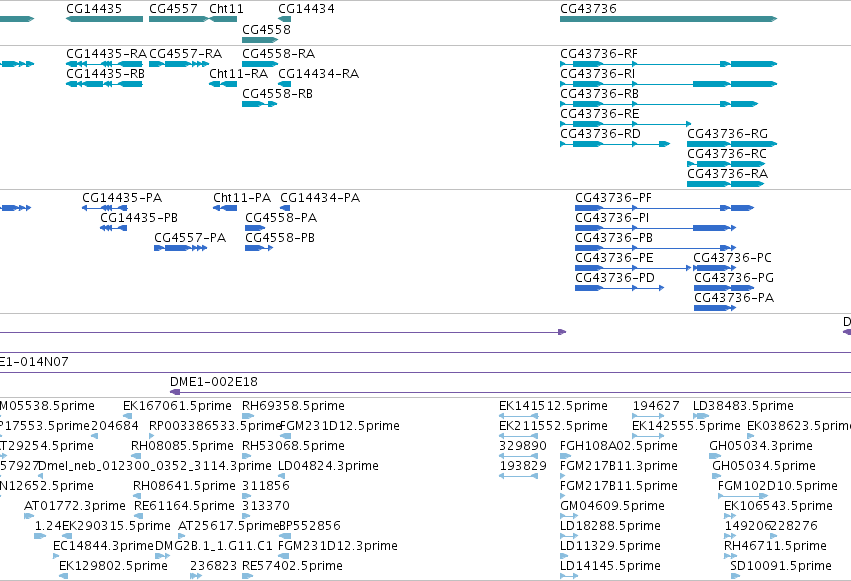
Task: Click the RE61164.5prime EST label
Action: pyautogui.click(x=185, y=507)
